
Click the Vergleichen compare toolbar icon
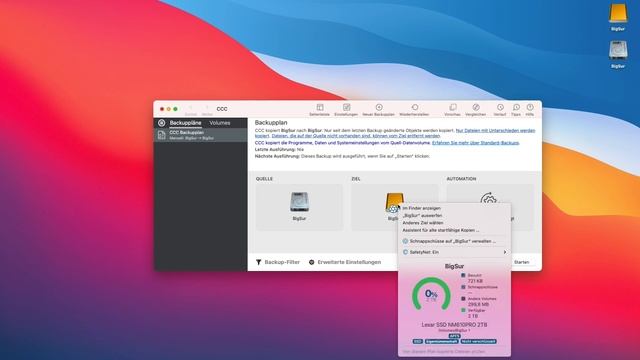click(x=476, y=107)
